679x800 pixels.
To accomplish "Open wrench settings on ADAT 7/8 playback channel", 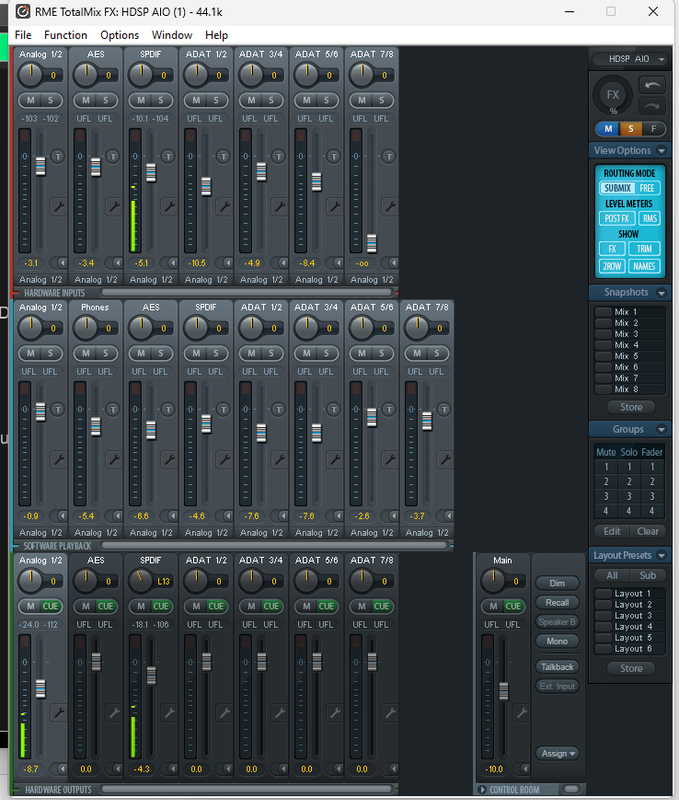I will click(x=445, y=460).
